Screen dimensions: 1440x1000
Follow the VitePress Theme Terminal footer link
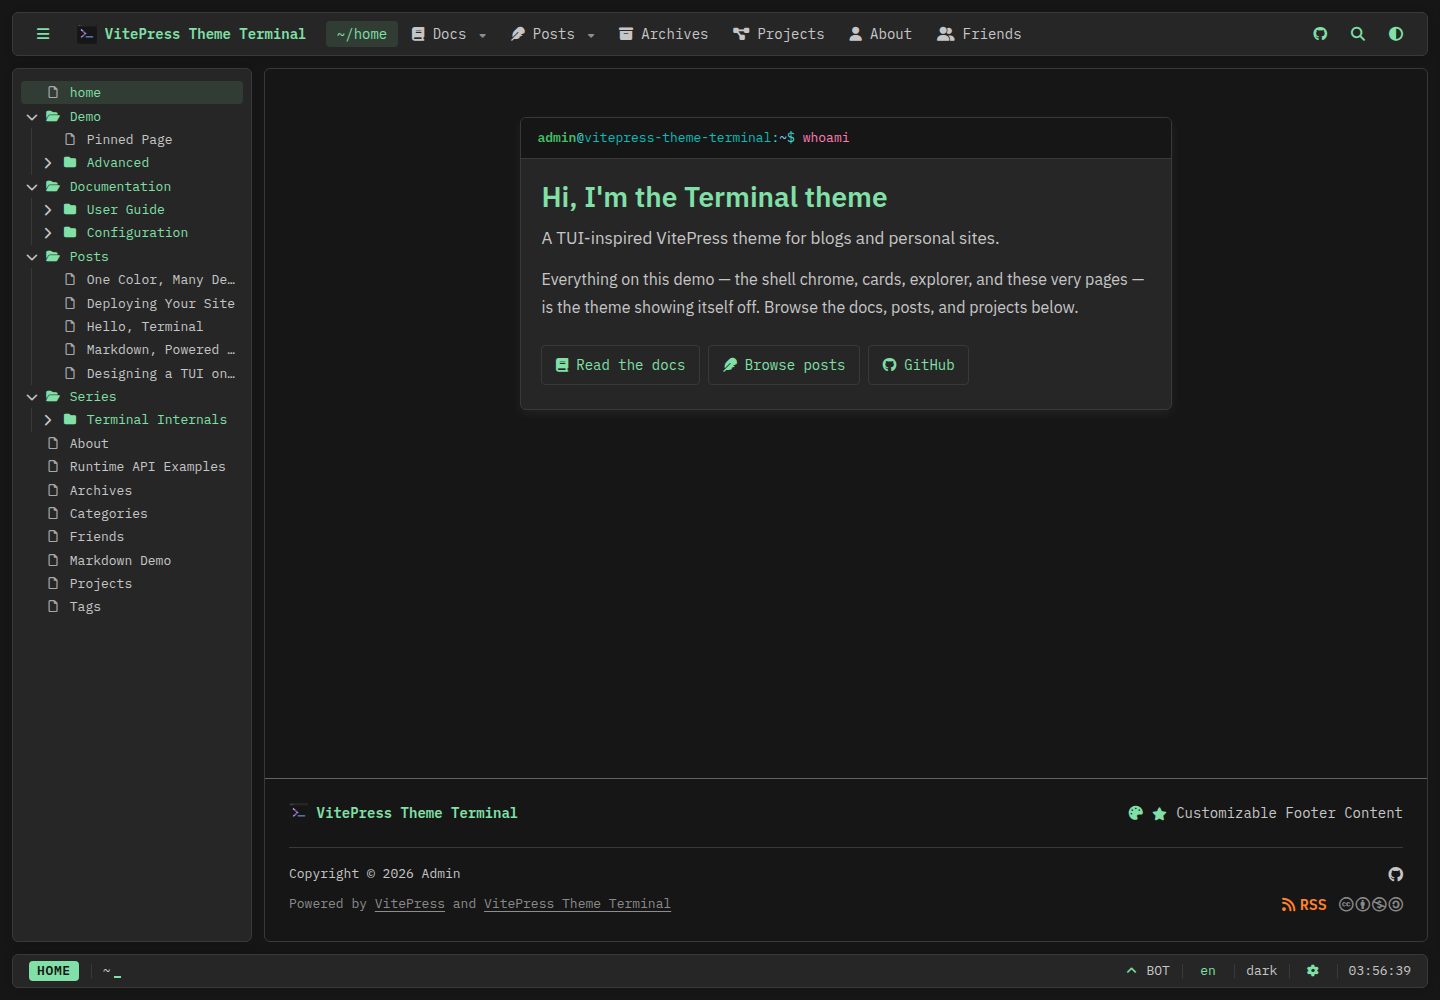click(577, 904)
